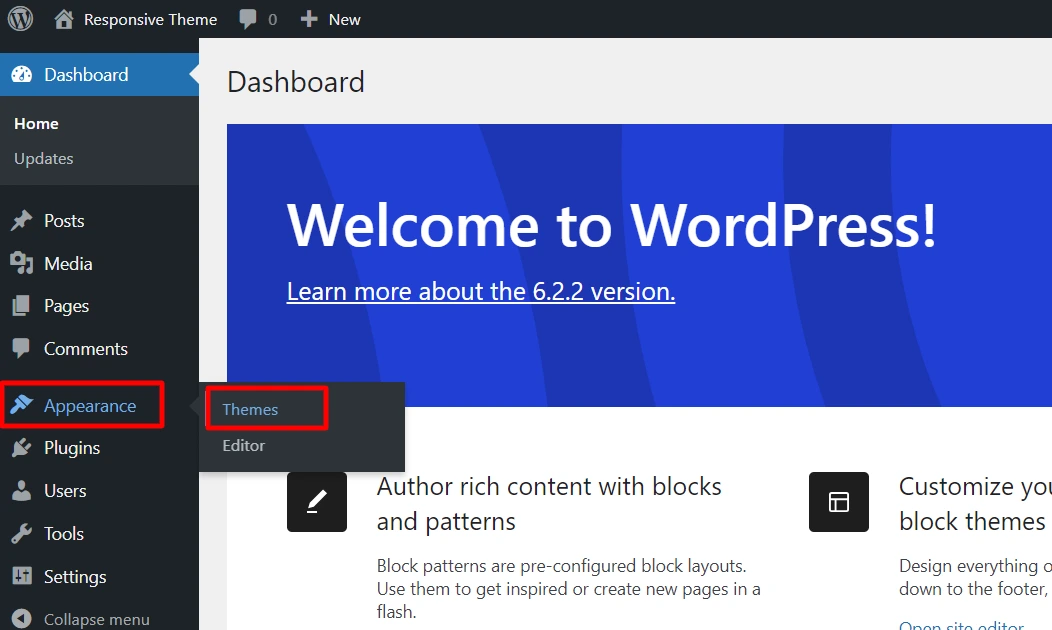Open comments bubble icon in admin bar

(x=248, y=19)
